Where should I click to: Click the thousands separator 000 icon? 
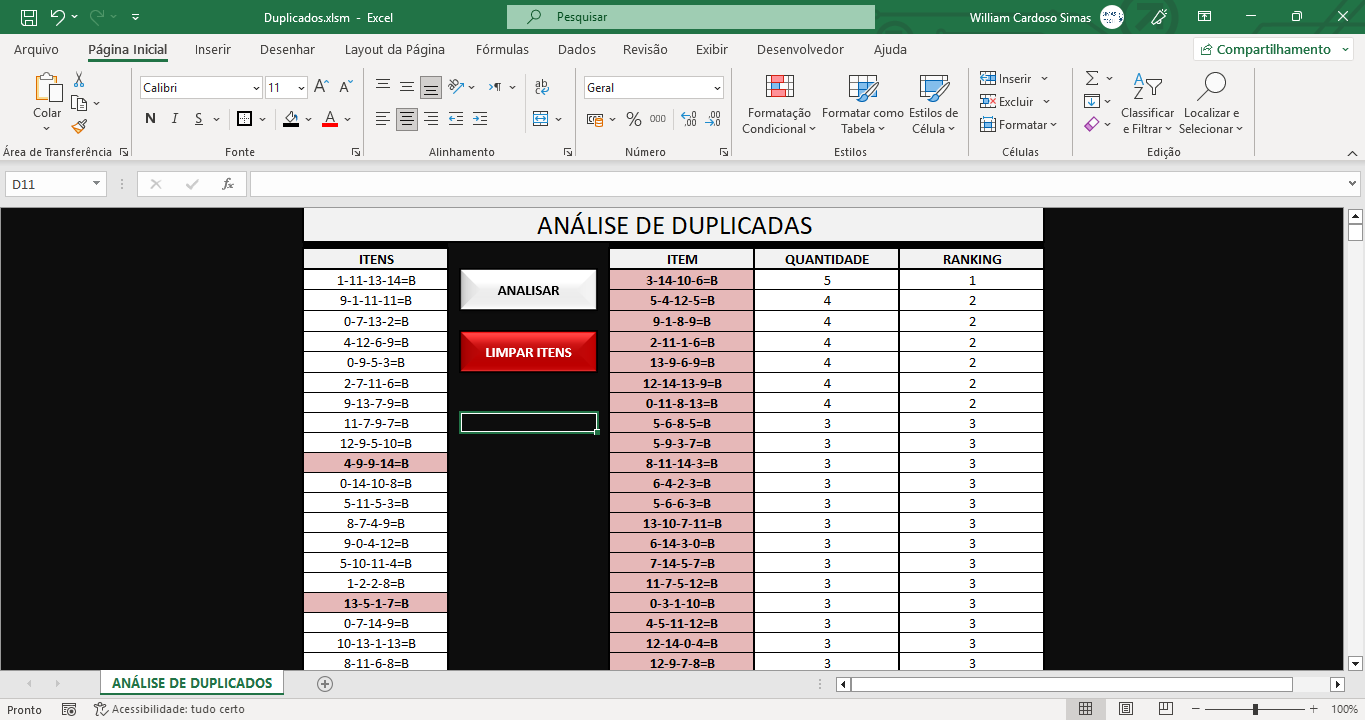coord(657,119)
